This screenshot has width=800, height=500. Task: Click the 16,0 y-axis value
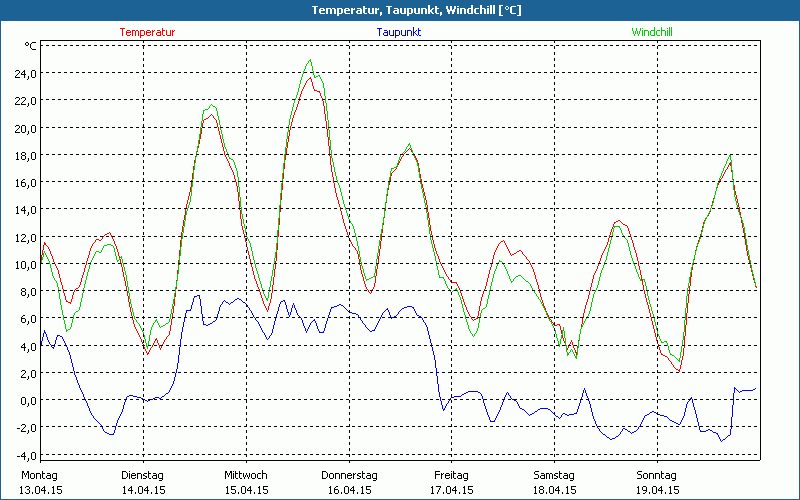click(26, 182)
